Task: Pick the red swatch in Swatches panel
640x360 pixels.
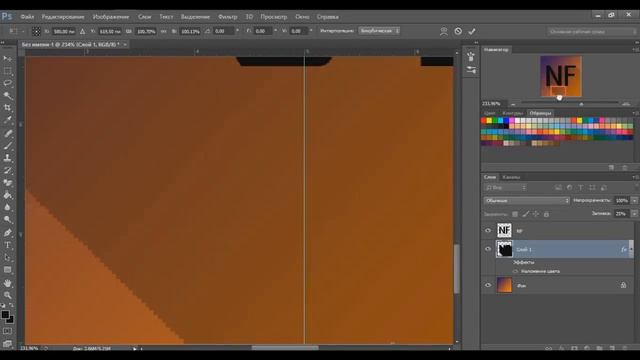Action: (x=483, y=121)
